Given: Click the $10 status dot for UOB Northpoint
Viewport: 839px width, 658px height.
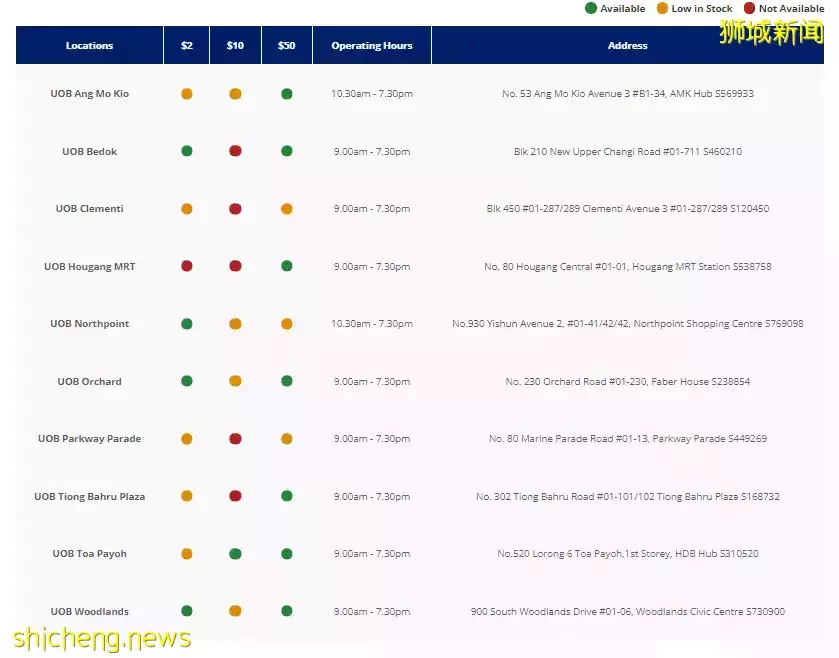Looking at the screenshot, I should pos(235,324).
